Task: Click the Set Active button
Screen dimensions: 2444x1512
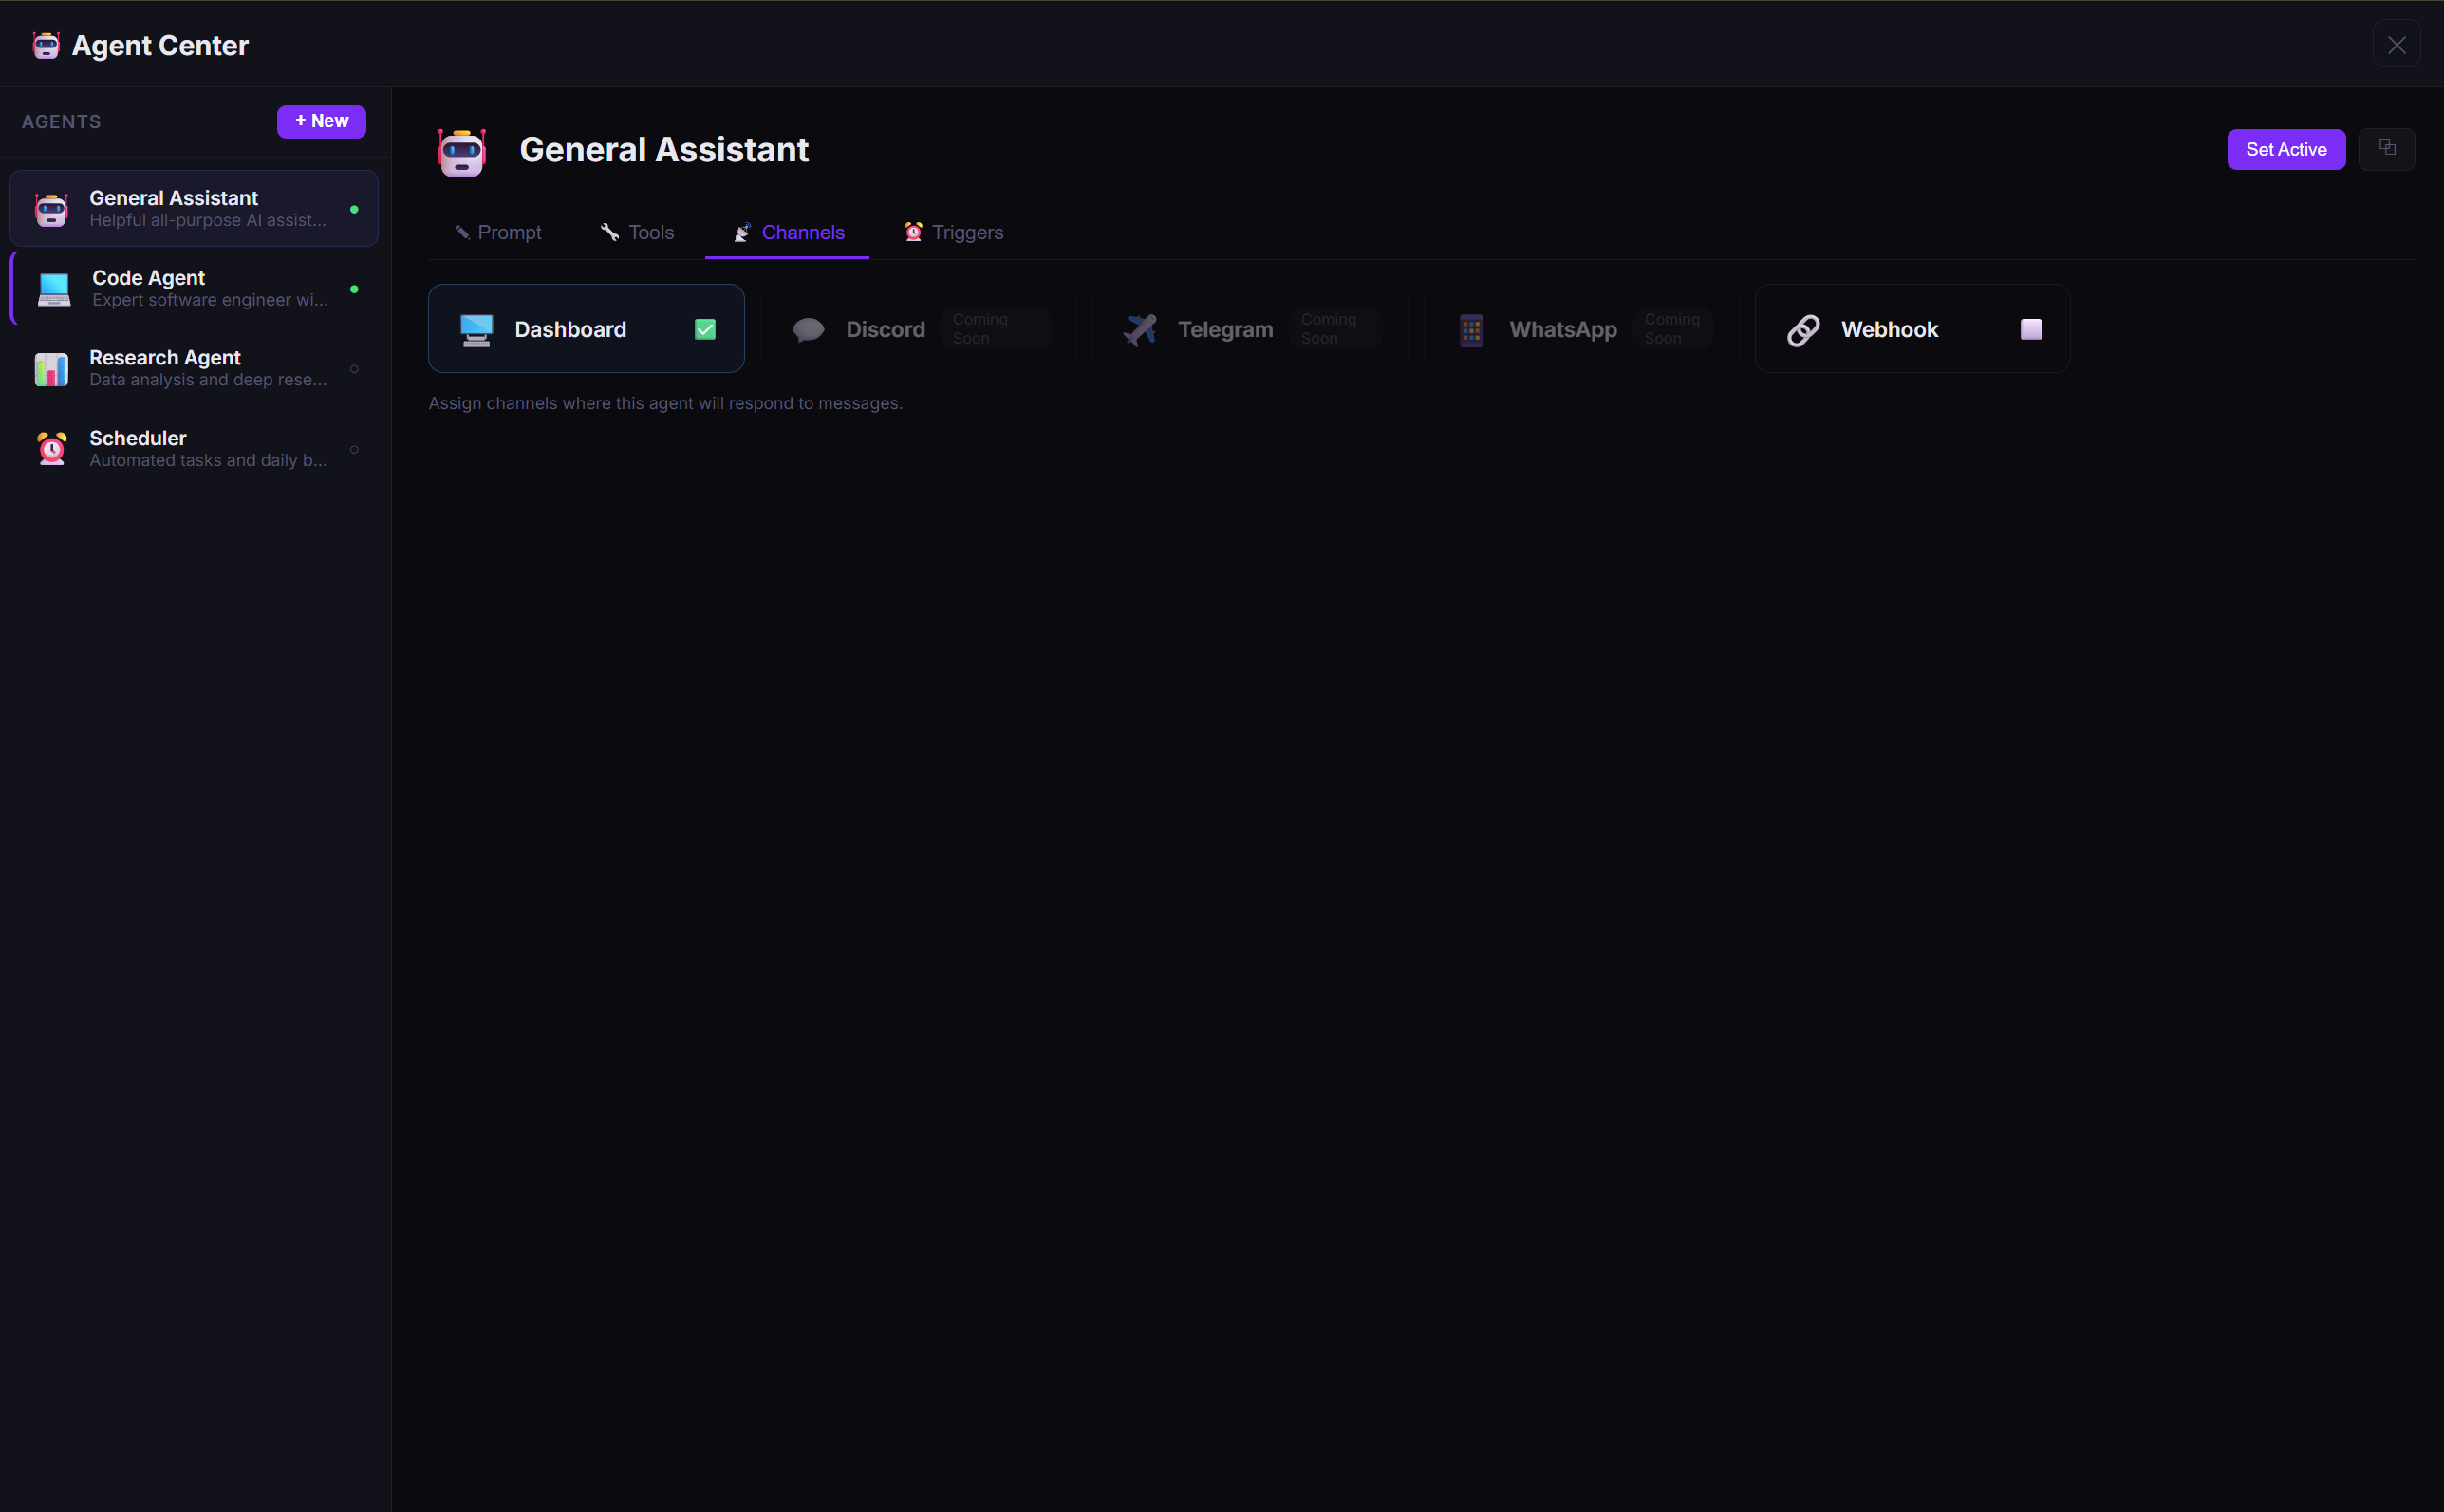Action: [2285, 148]
